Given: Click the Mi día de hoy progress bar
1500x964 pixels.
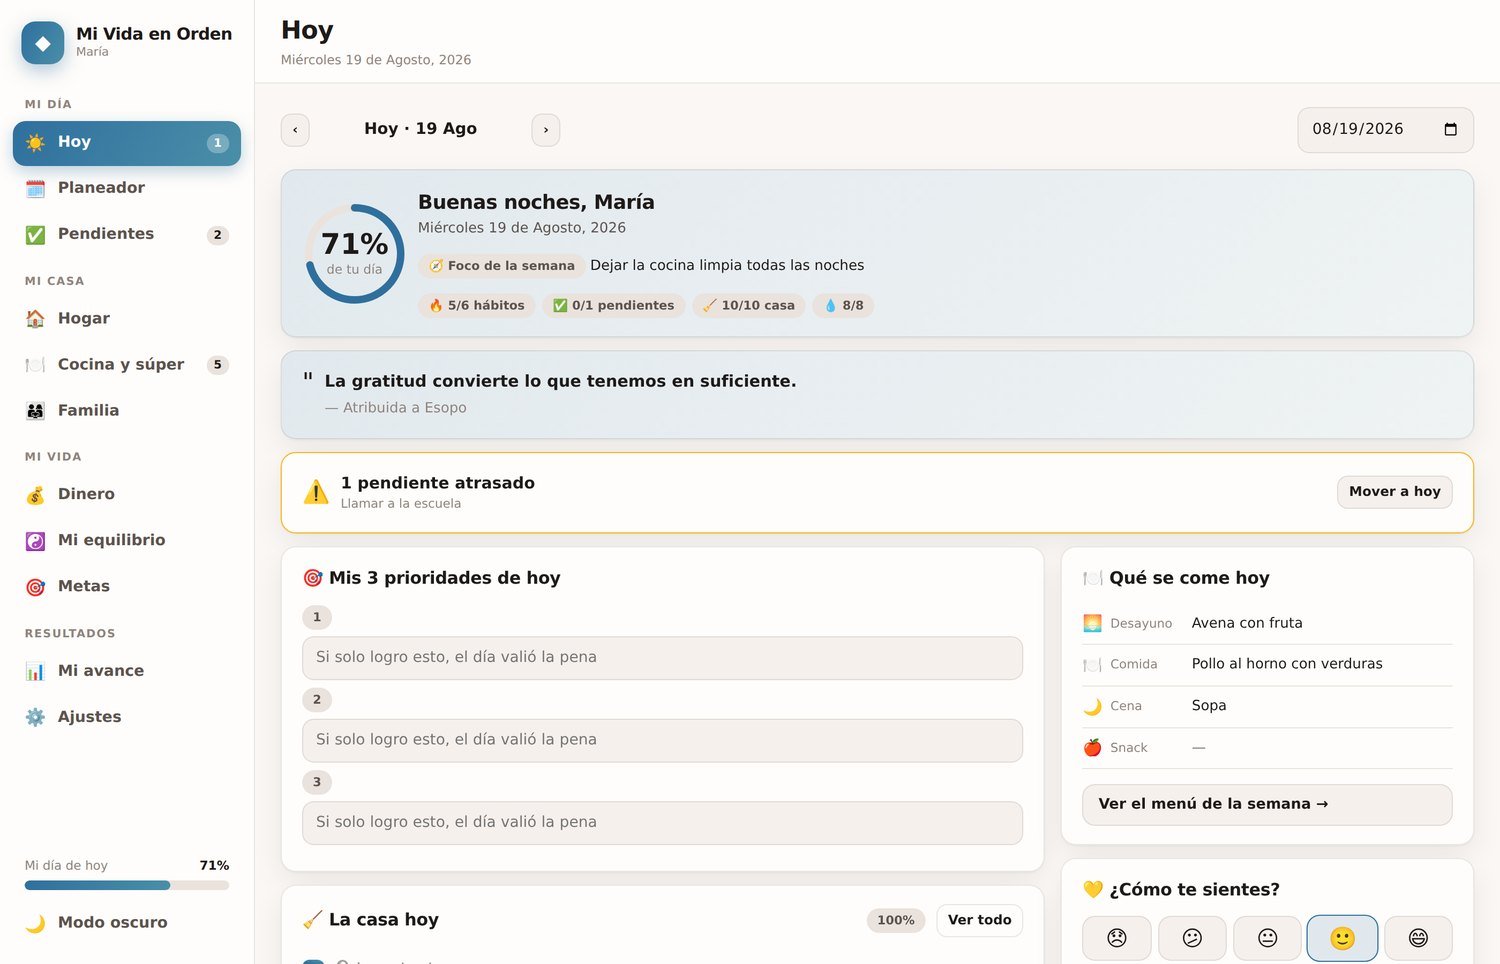Looking at the screenshot, I should click(x=127, y=885).
